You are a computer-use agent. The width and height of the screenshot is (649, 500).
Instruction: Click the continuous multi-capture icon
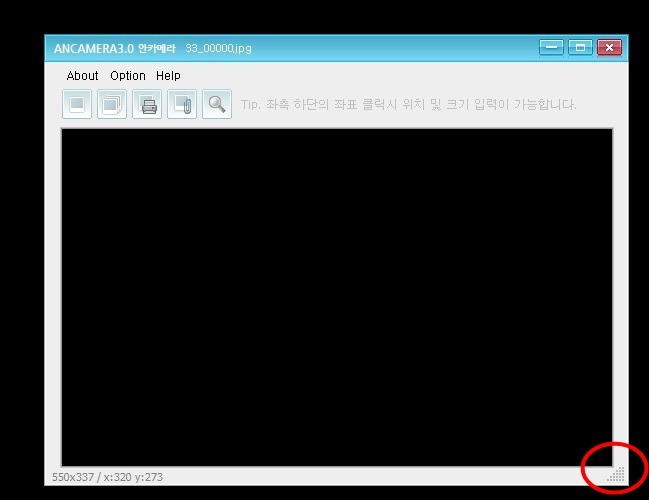(x=112, y=104)
